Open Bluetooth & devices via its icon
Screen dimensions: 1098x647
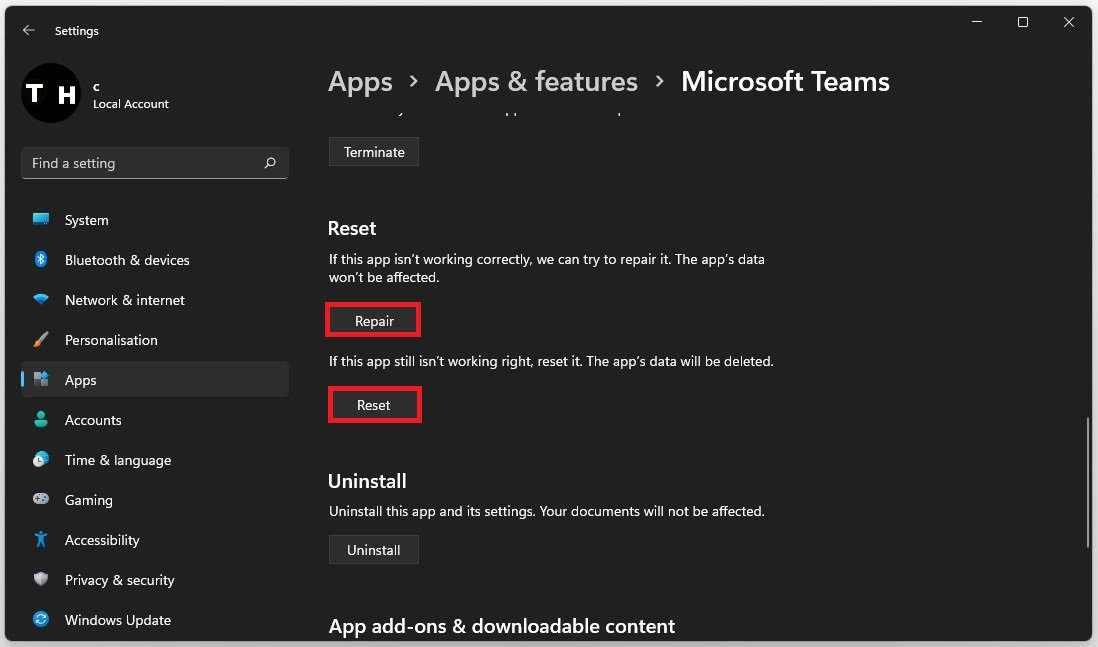(x=41, y=260)
